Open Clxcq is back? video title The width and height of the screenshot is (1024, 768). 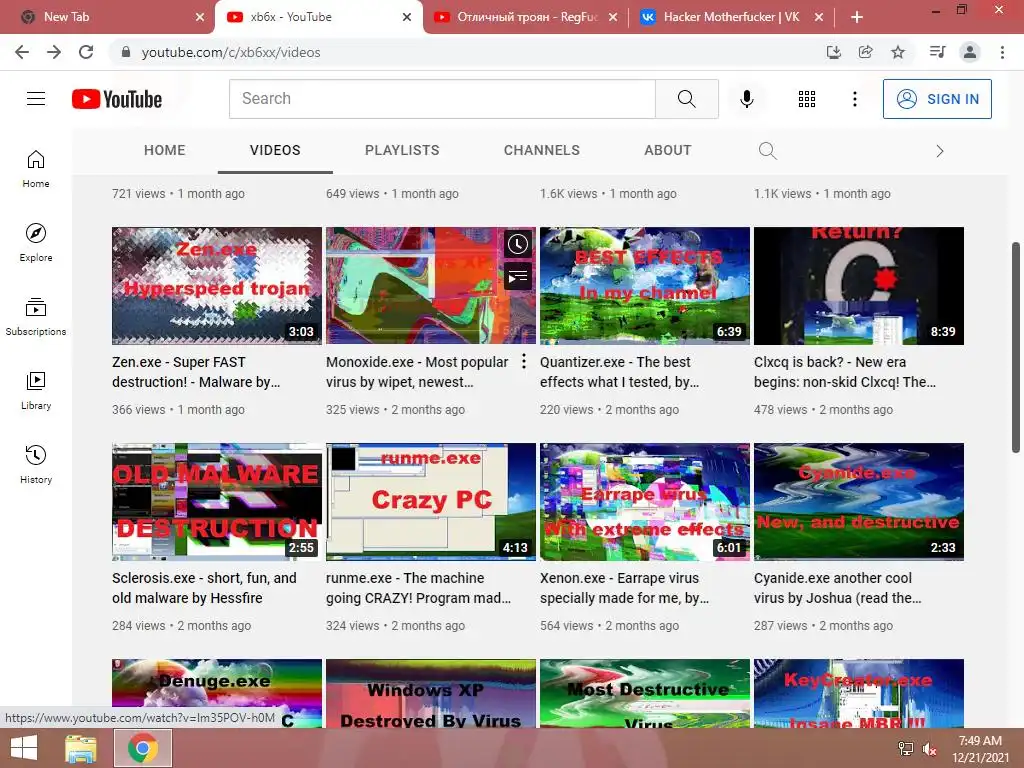[844, 372]
